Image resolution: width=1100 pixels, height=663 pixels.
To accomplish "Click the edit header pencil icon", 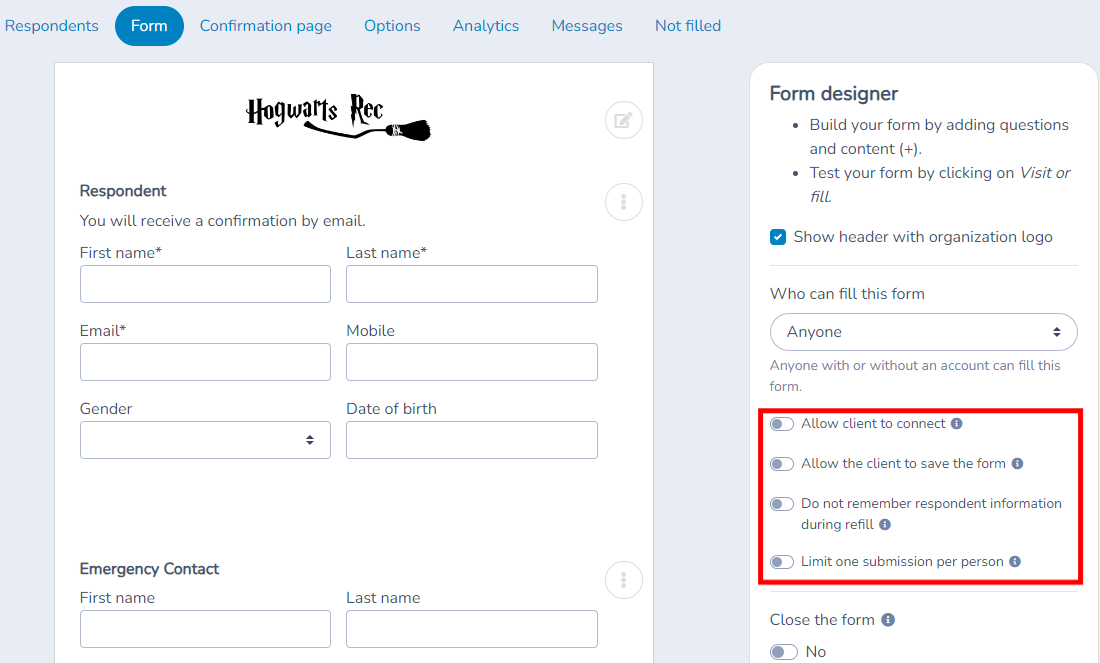I will 624,120.
